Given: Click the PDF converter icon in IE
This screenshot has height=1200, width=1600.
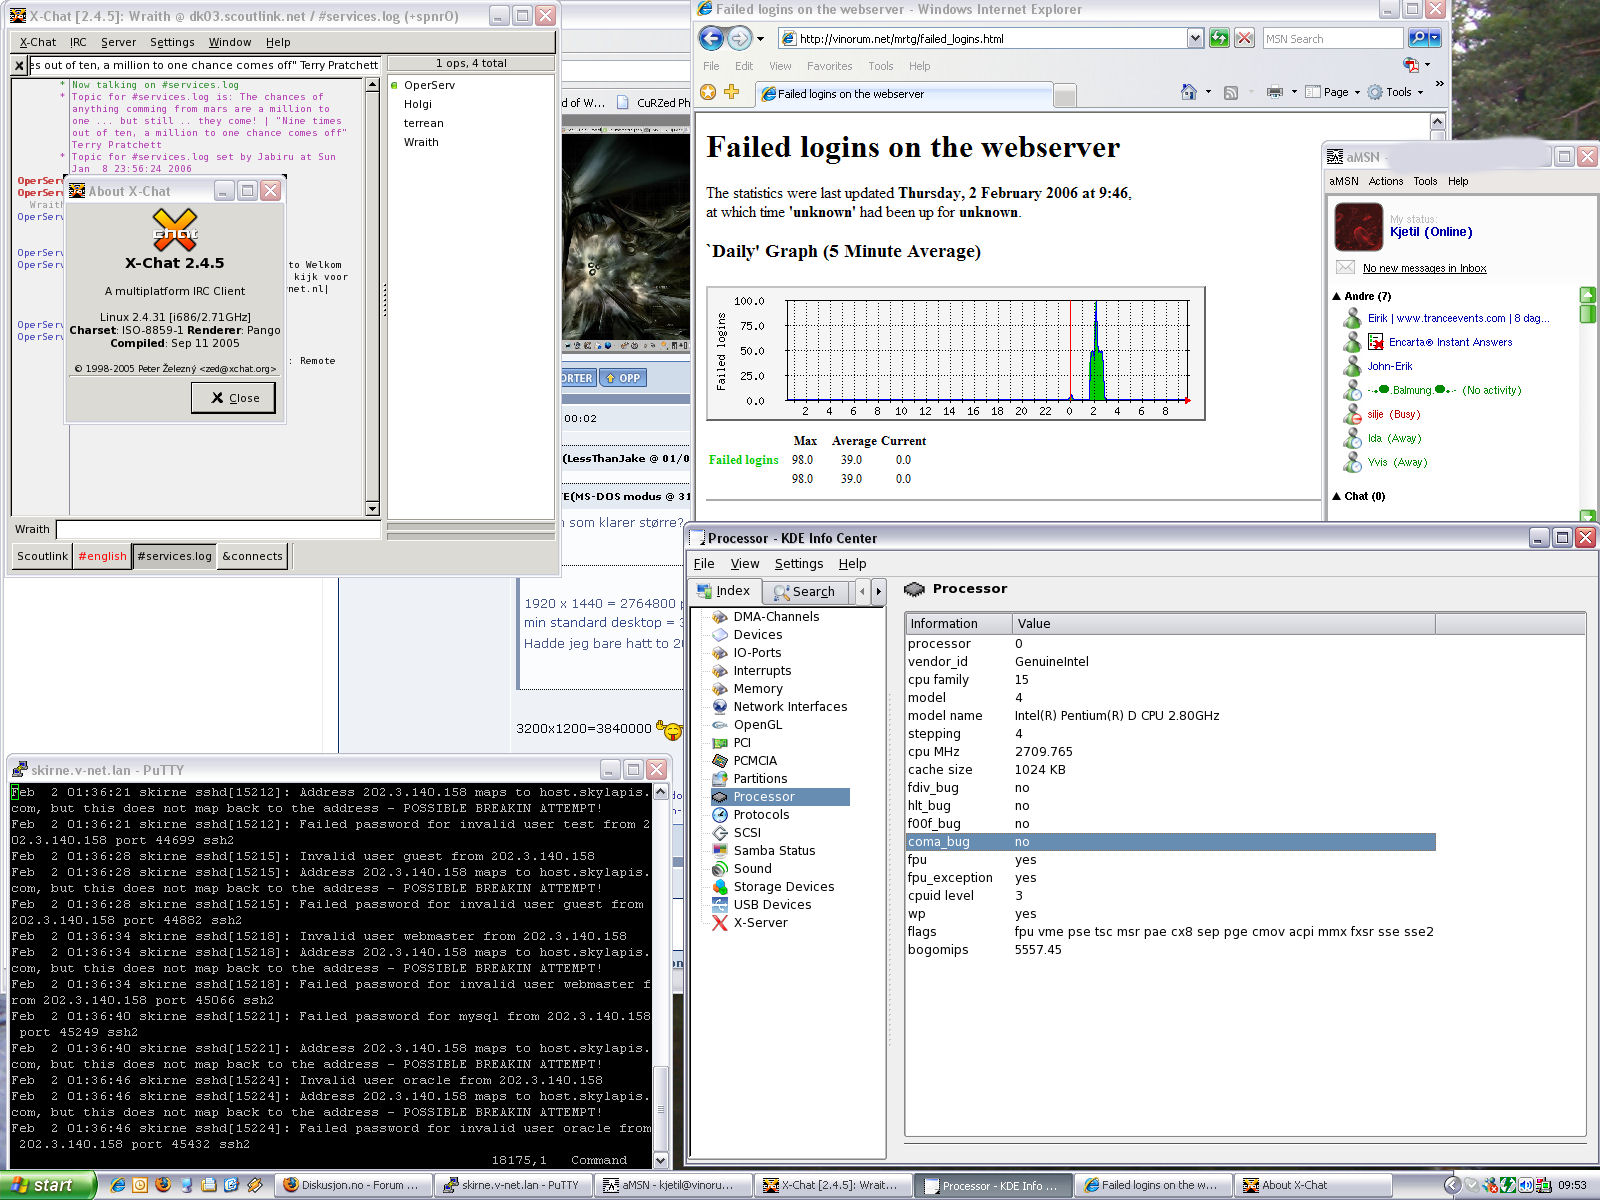Looking at the screenshot, I should coord(1411,65).
